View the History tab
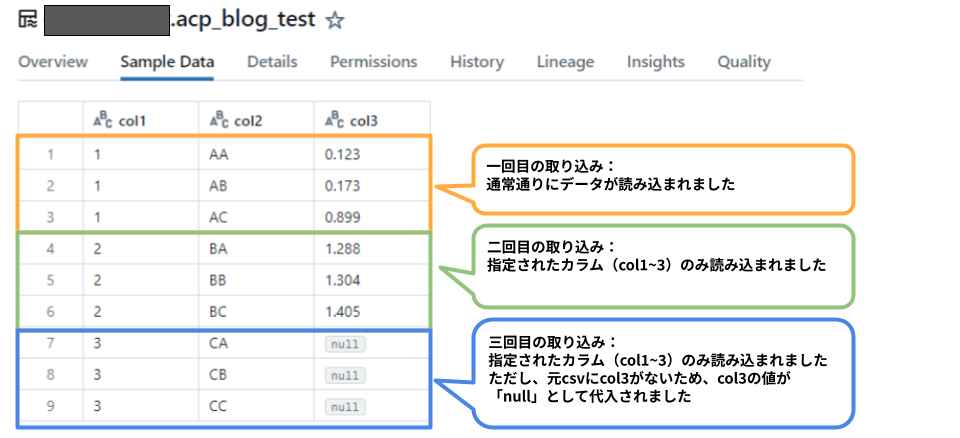Image resolution: width=960 pixels, height=438 pixels. point(477,62)
